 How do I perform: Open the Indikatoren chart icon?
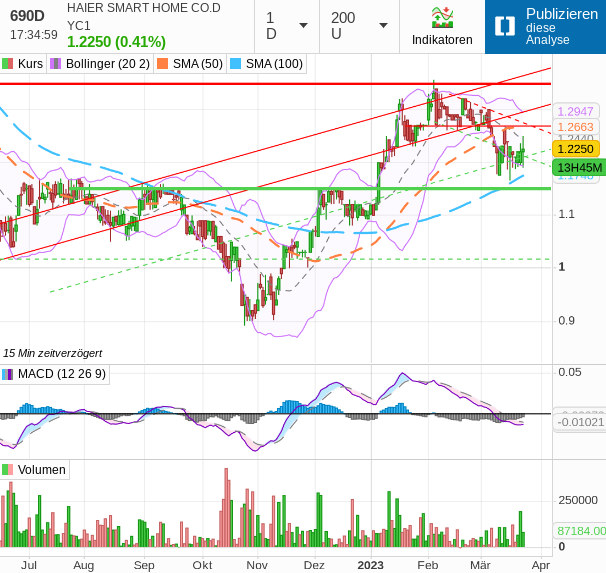click(x=442, y=17)
